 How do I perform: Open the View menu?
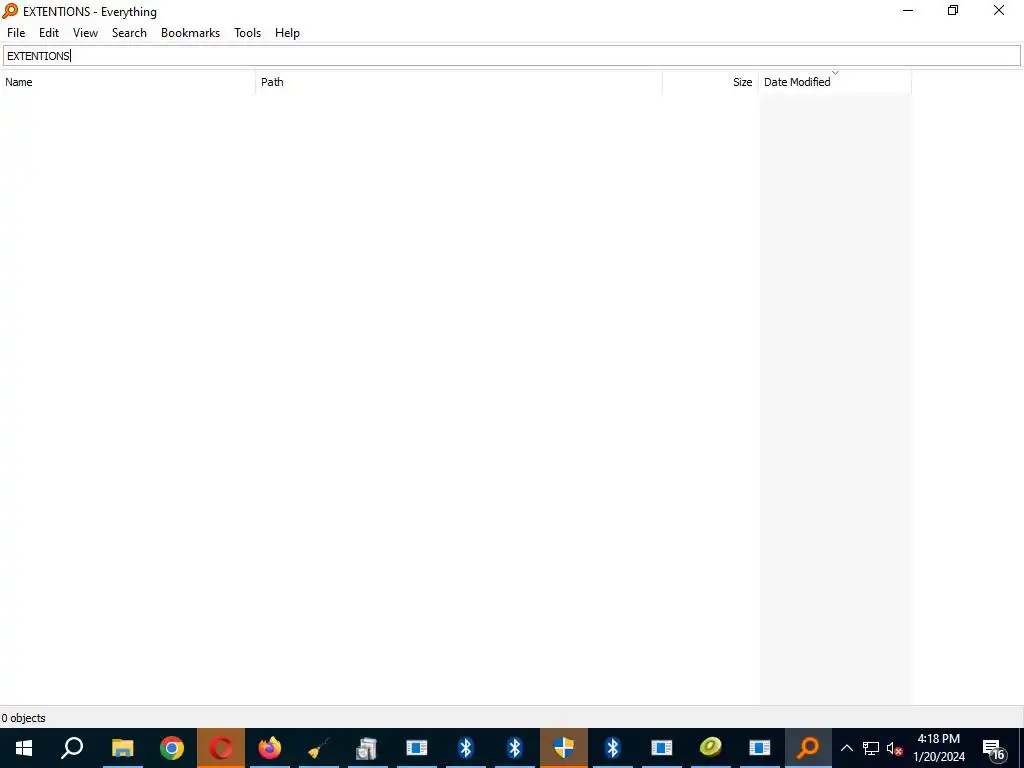click(86, 33)
